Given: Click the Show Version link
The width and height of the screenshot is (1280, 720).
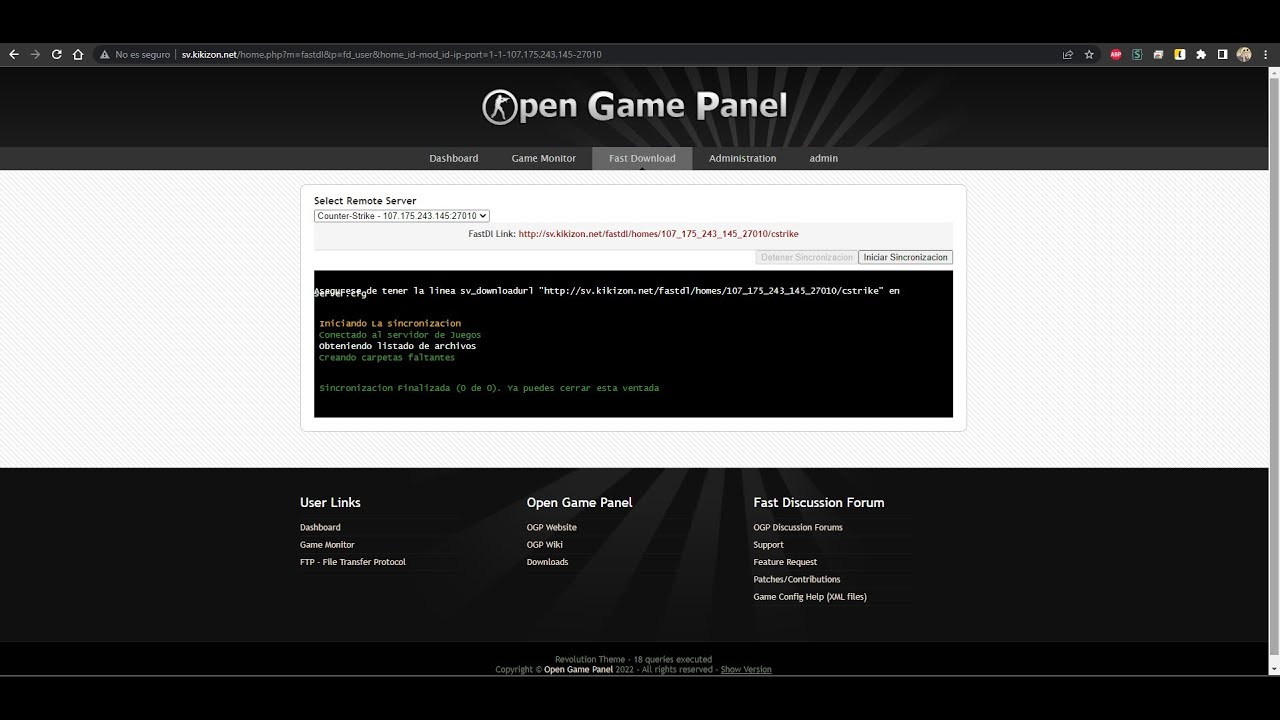Looking at the screenshot, I should point(746,670).
